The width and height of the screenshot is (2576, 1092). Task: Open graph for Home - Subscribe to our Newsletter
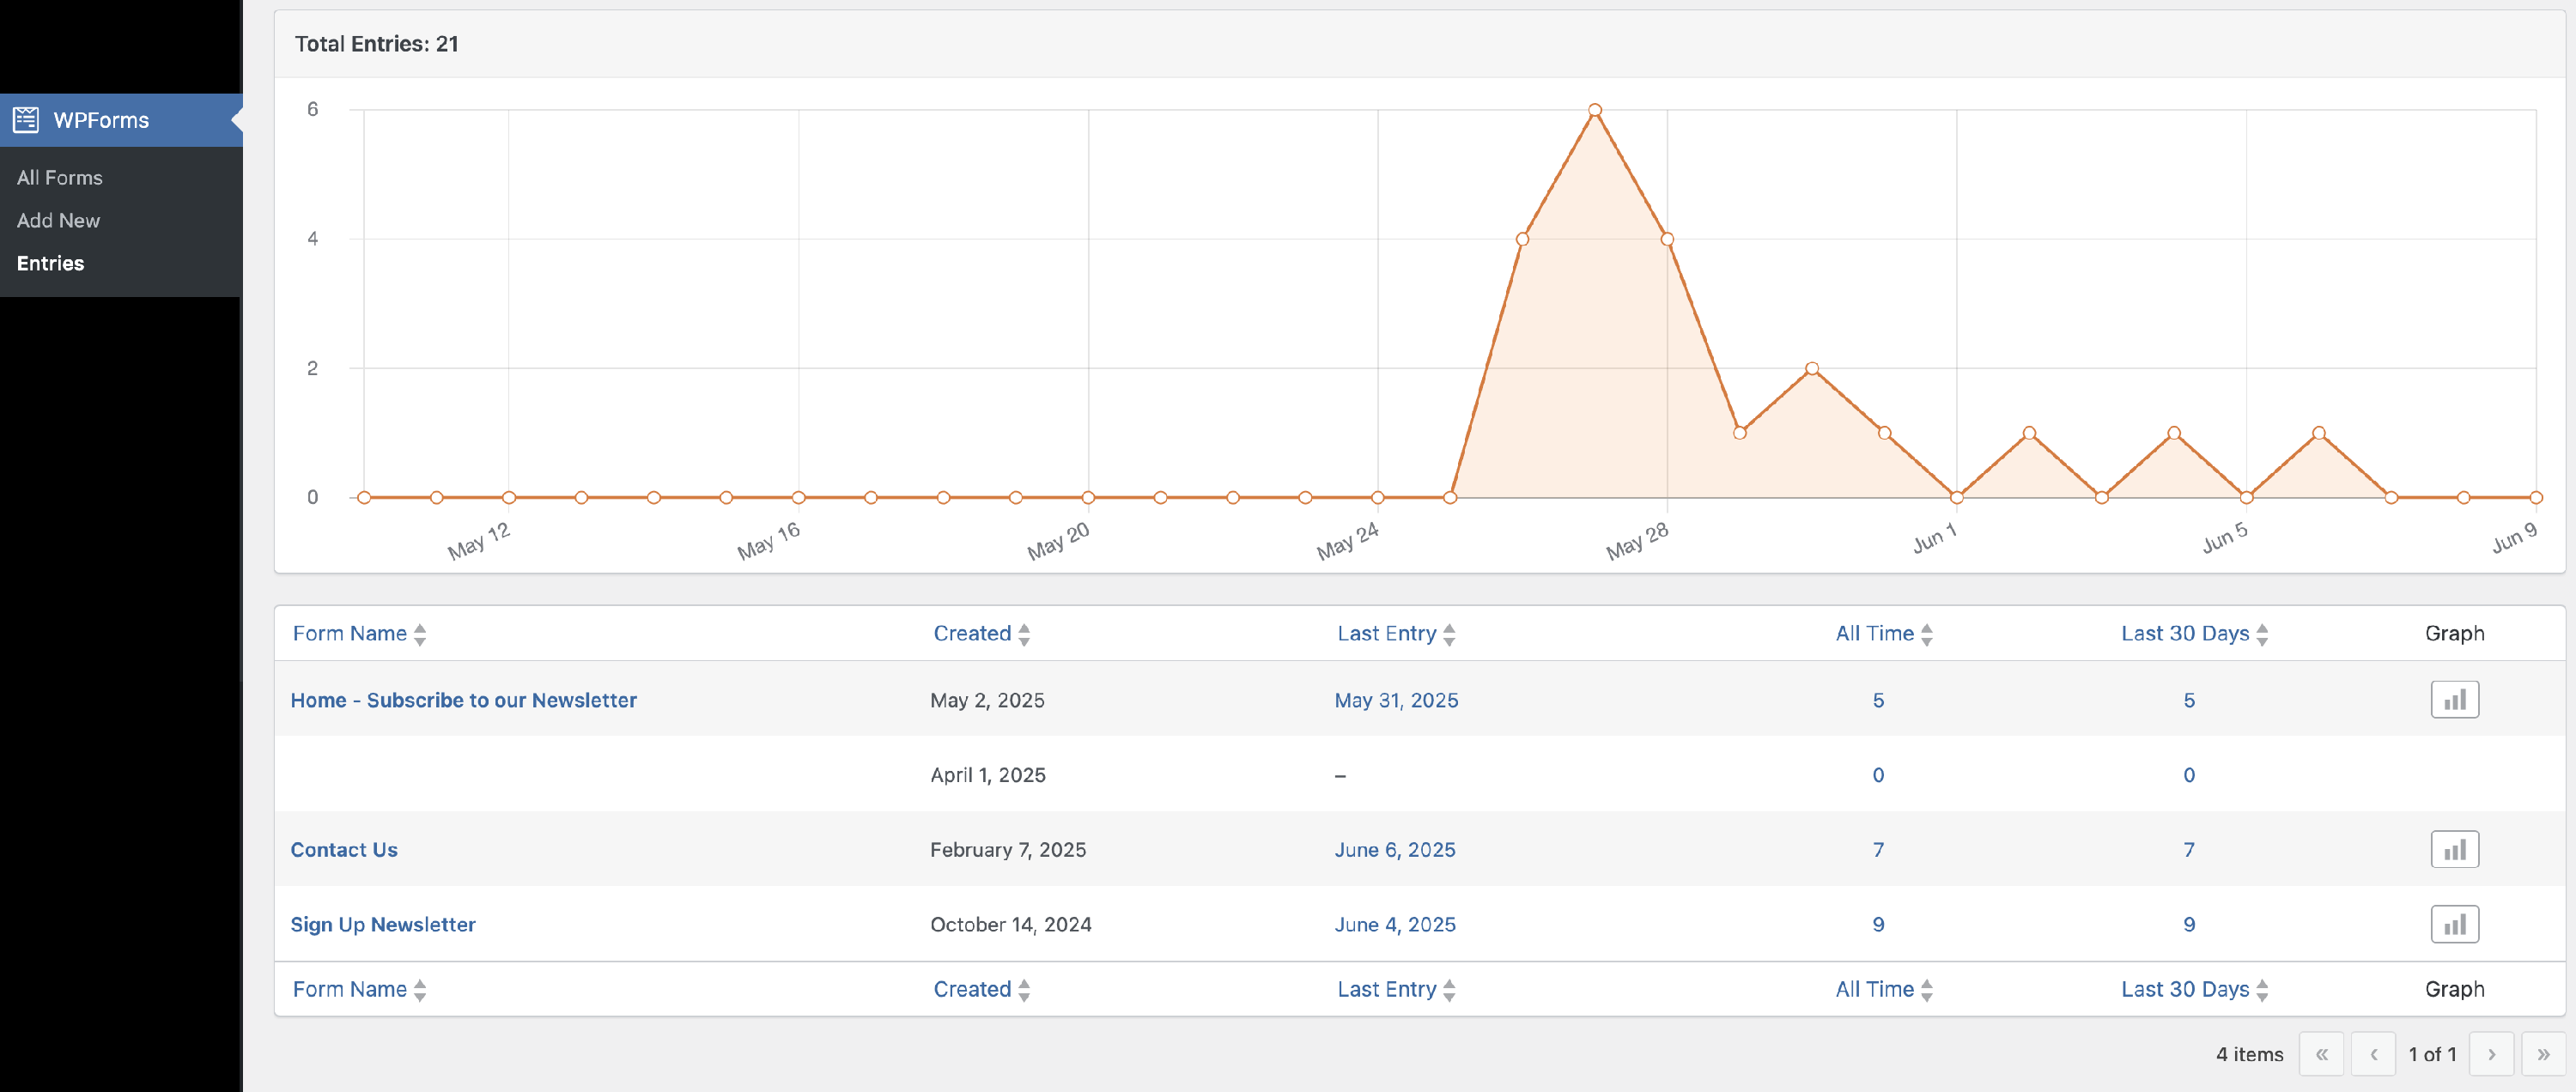click(x=2454, y=700)
